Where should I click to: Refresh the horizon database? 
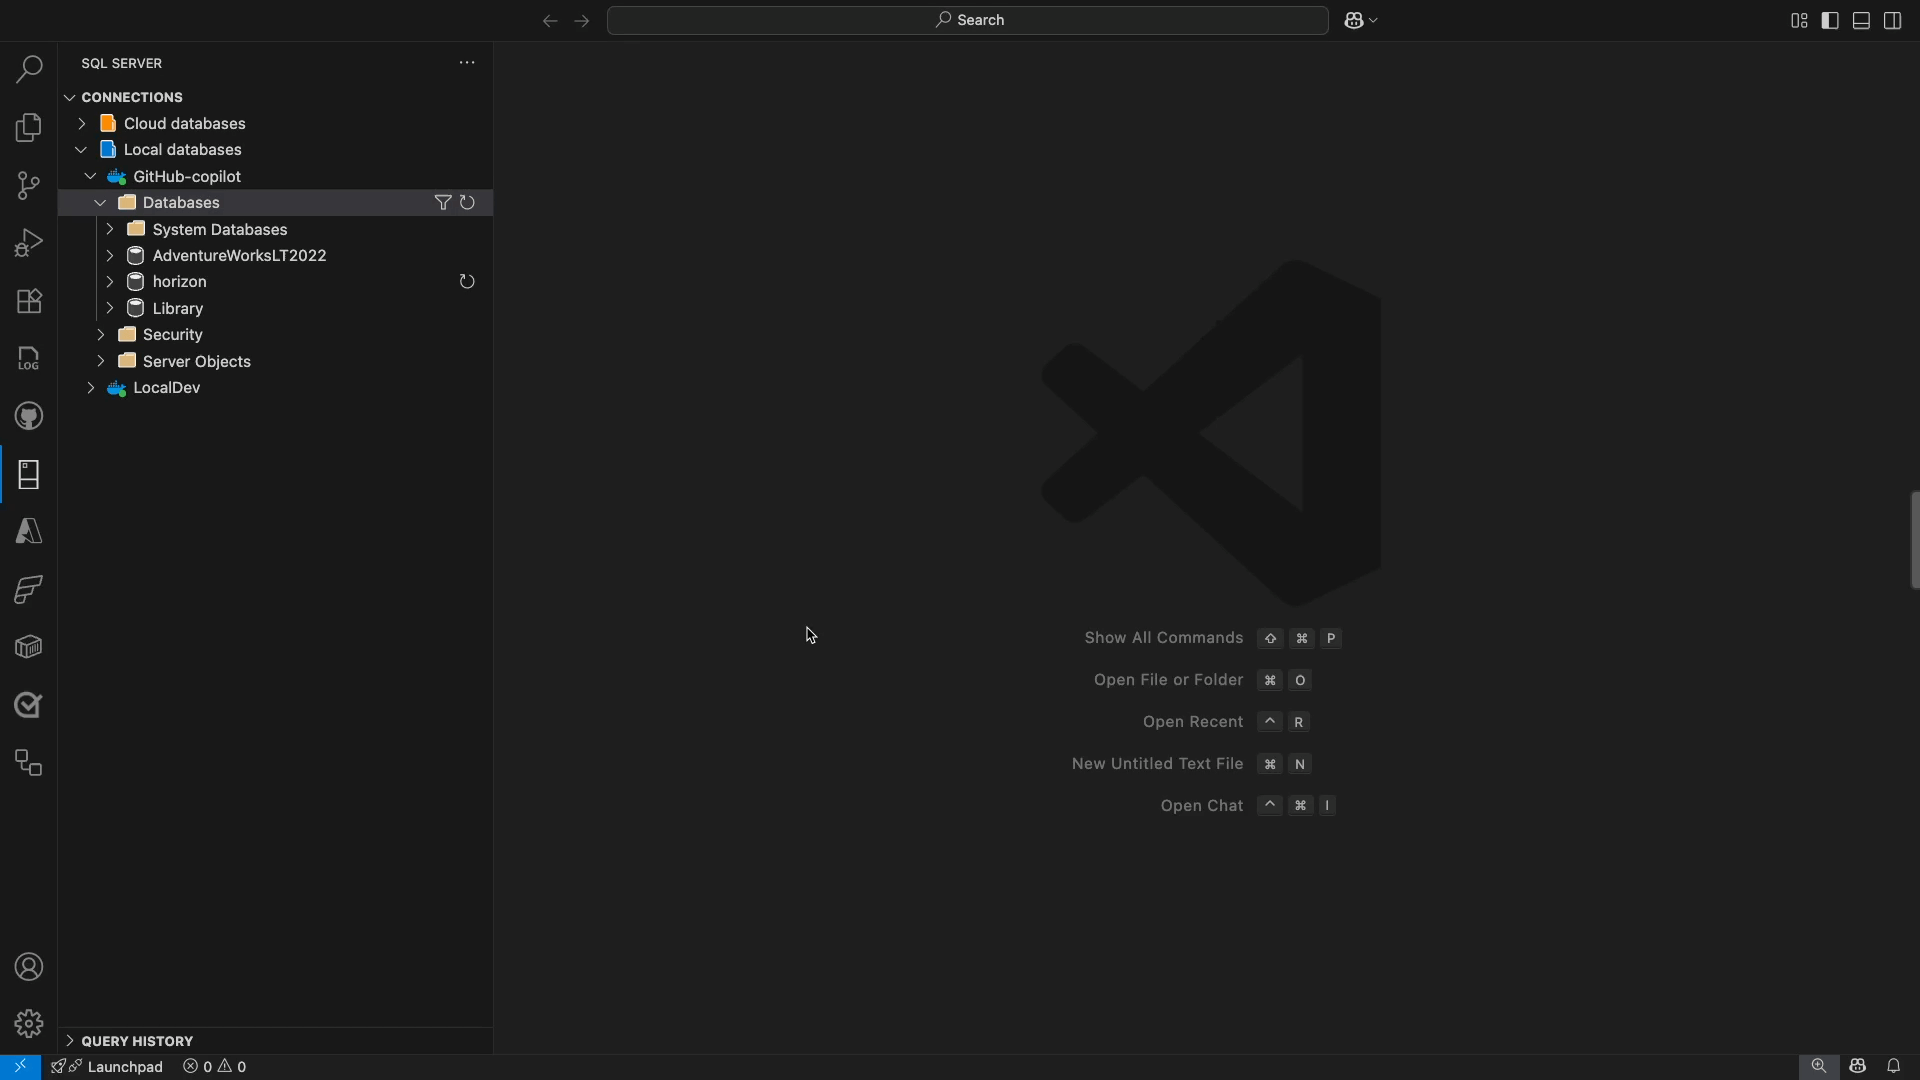point(467,282)
